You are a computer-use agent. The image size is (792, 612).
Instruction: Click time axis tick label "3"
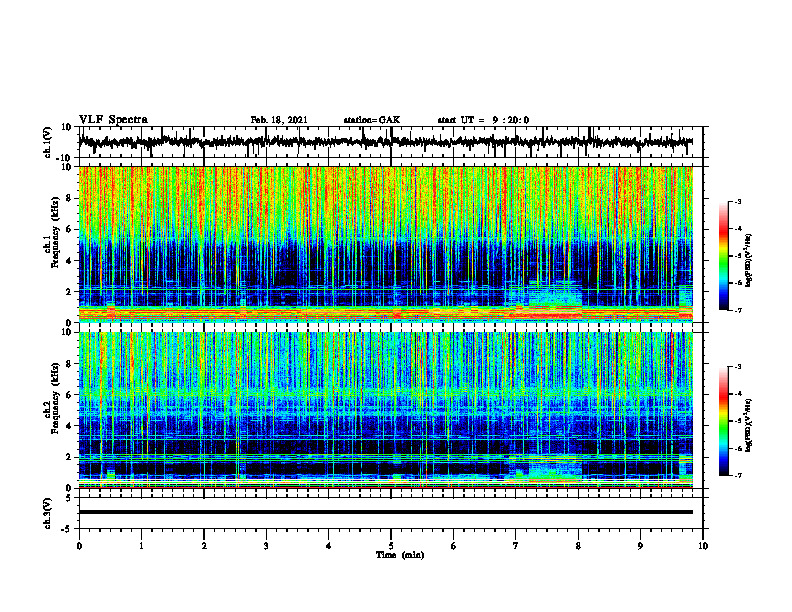(x=266, y=546)
